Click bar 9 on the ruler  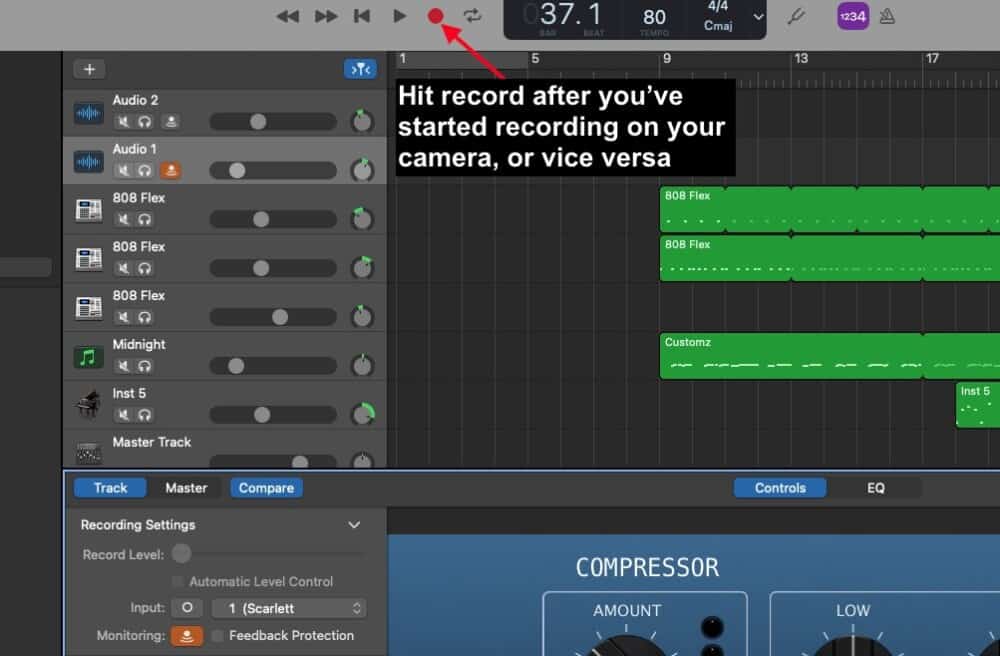667,59
